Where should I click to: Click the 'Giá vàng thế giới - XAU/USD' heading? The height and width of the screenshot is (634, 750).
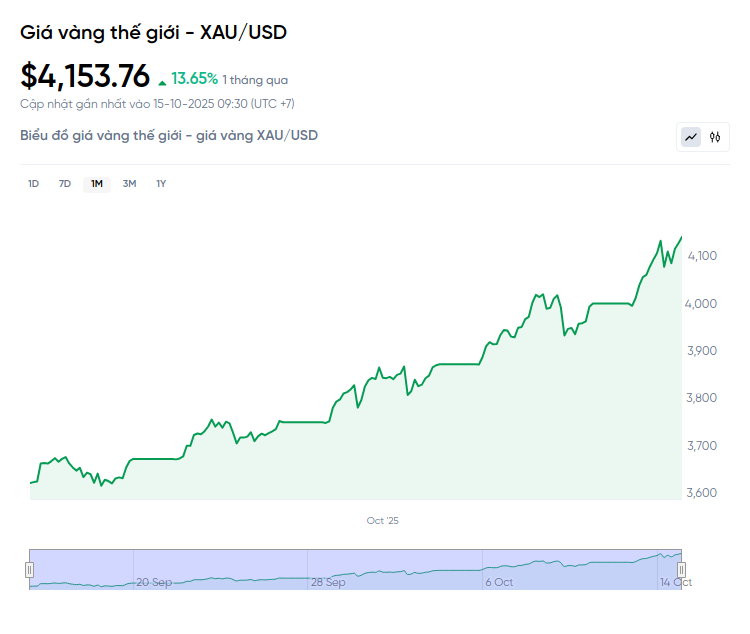[154, 33]
